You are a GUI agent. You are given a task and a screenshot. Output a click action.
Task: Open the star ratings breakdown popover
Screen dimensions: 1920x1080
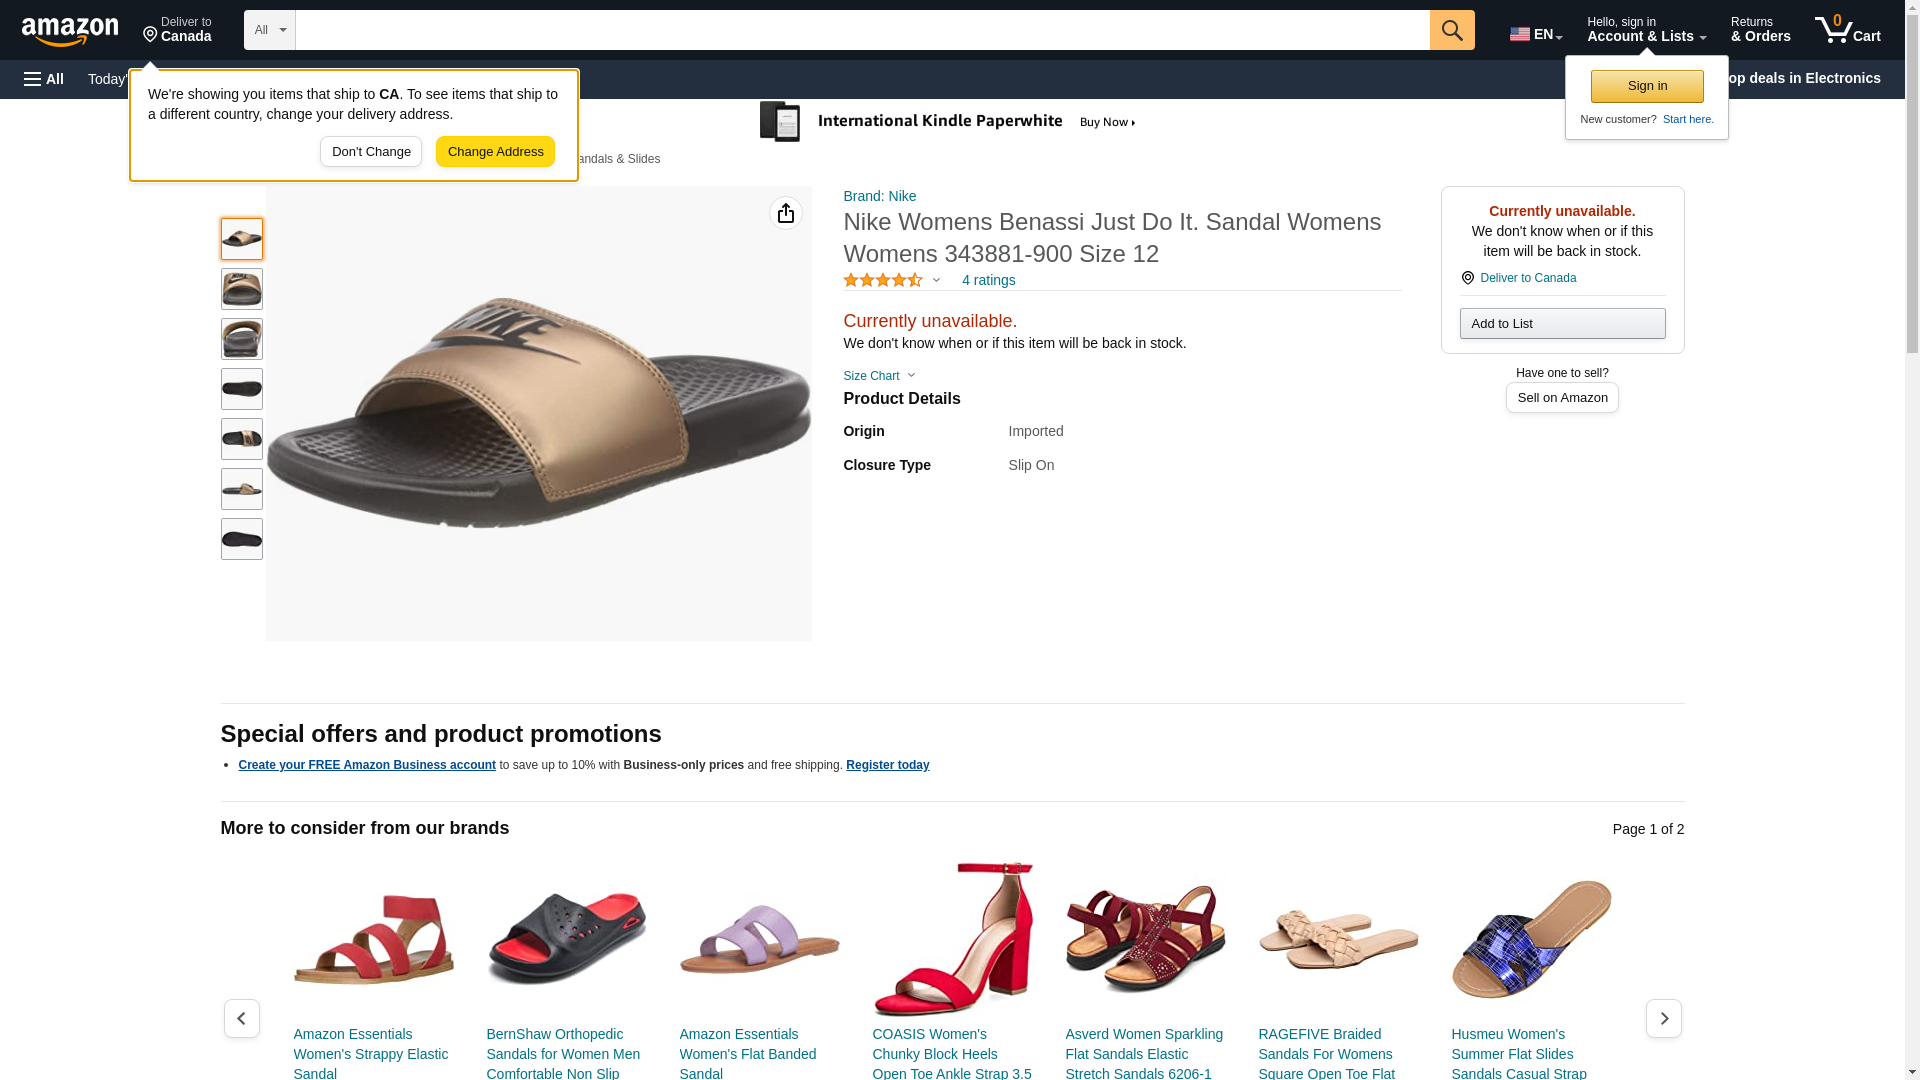(892, 281)
